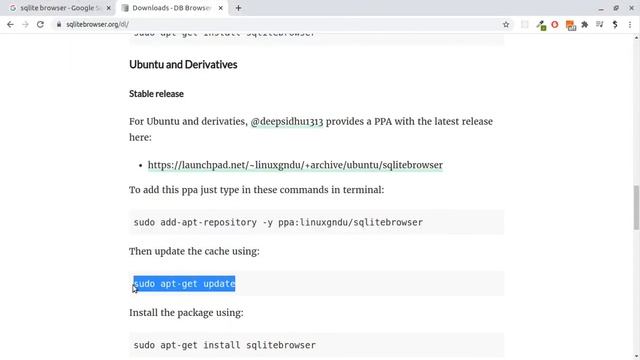Click the browser forward arrow
Viewport: 640px width, 360px height.
tap(25, 24)
